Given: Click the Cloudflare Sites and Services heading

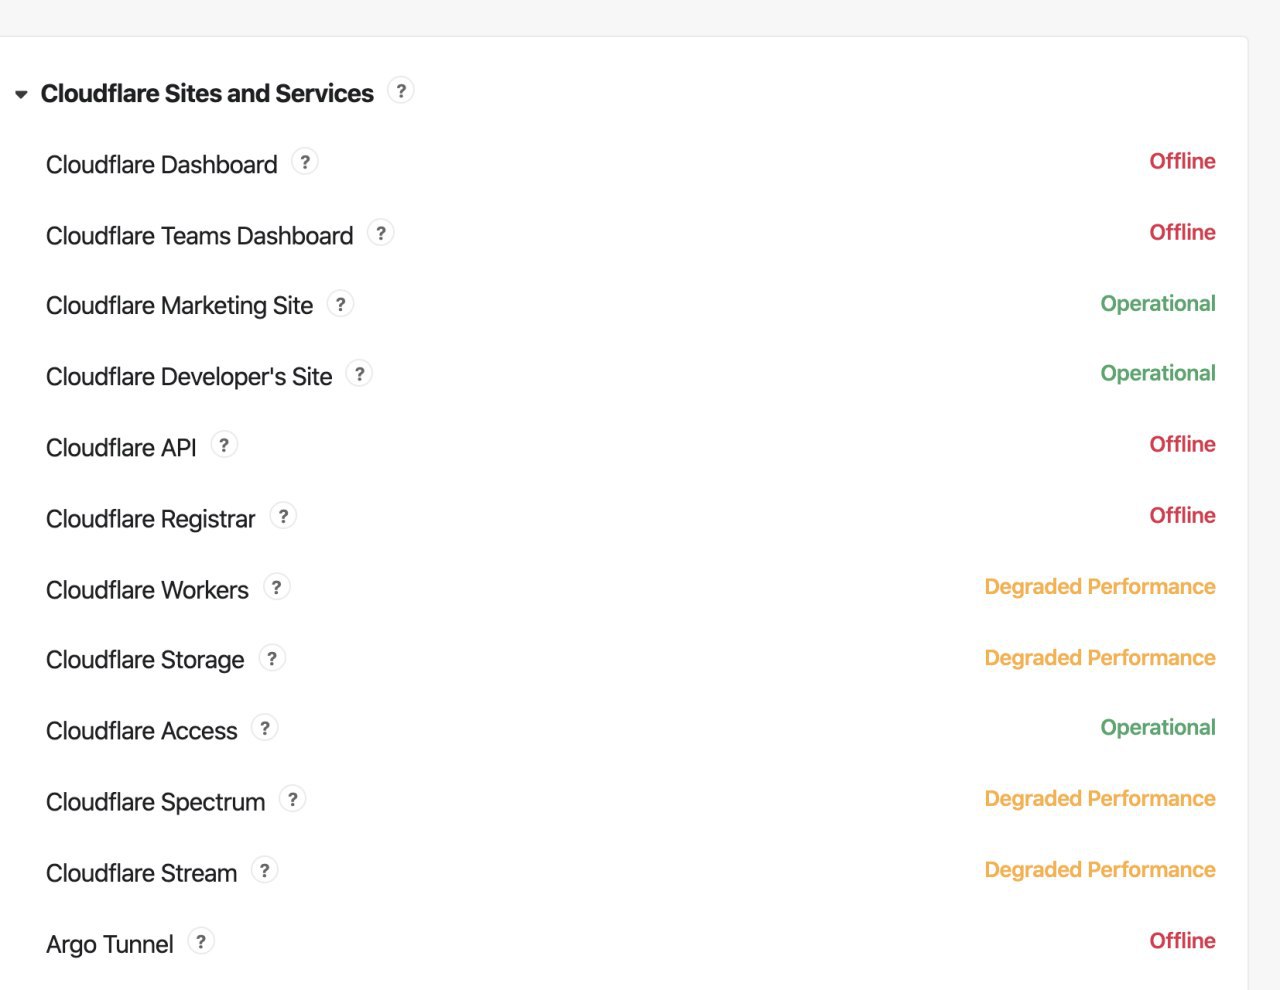Looking at the screenshot, I should (x=207, y=94).
